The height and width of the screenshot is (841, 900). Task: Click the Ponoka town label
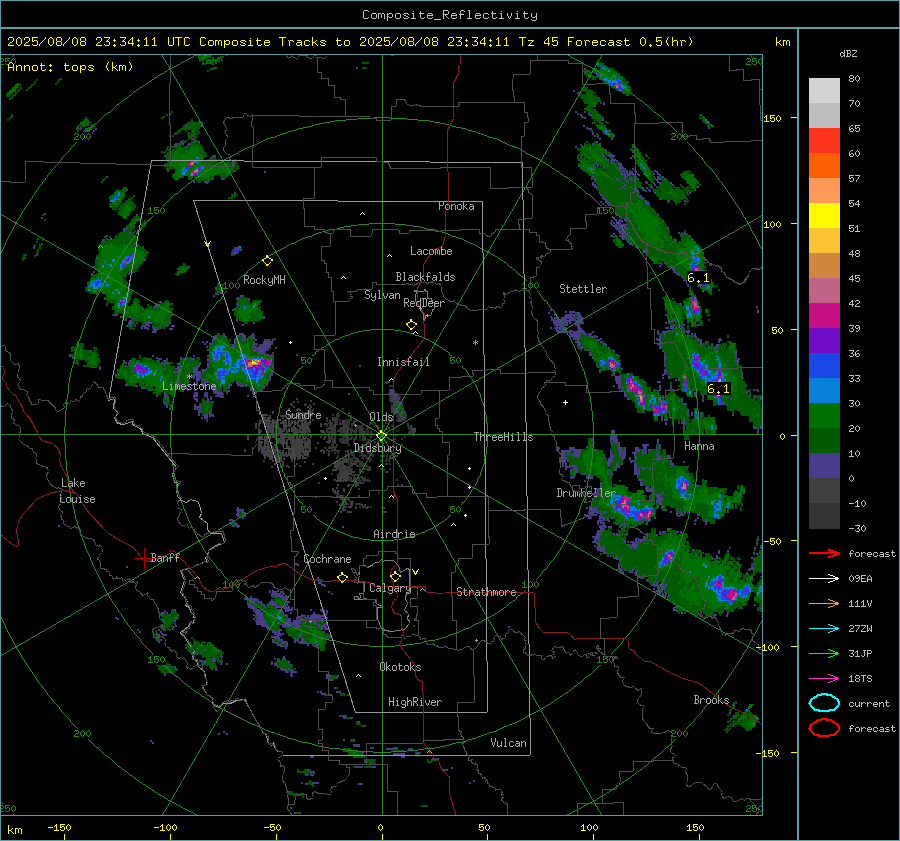click(x=456, y=206)
